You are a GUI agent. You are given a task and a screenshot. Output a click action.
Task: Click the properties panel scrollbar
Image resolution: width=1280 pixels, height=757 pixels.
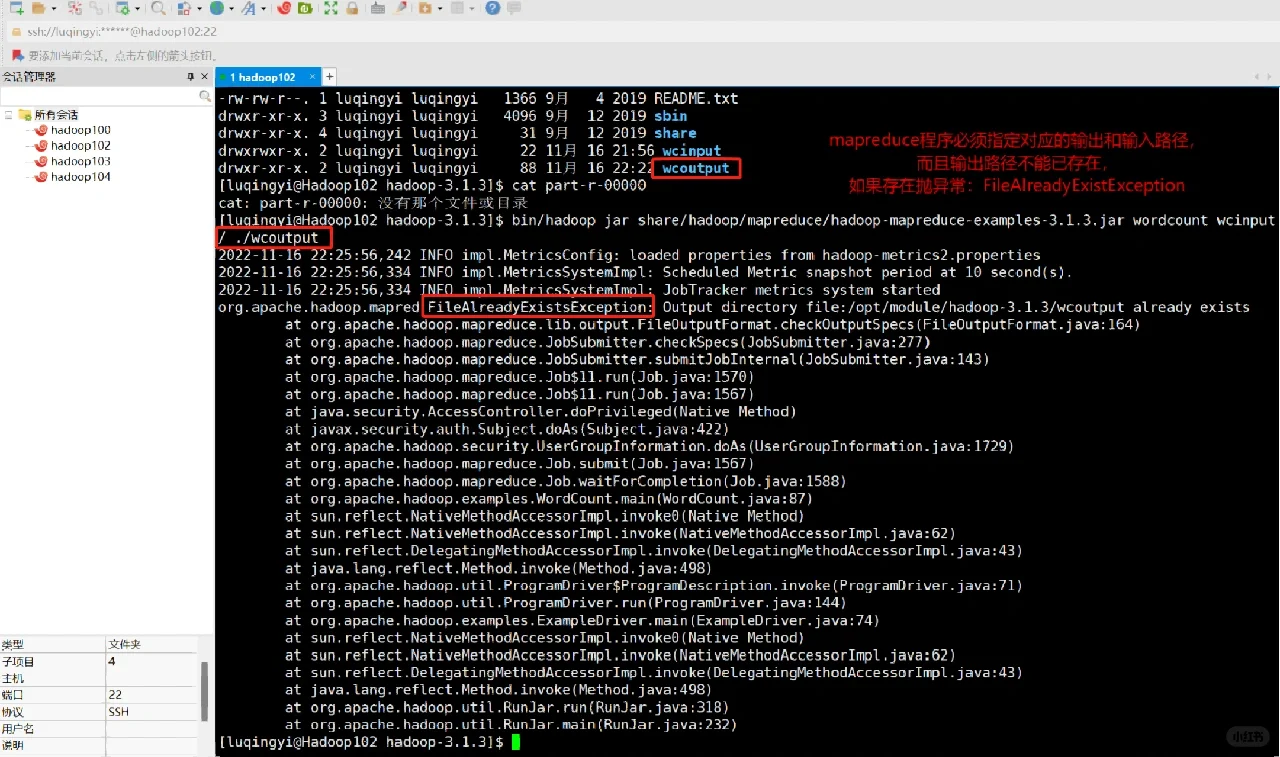click(205, 690)
